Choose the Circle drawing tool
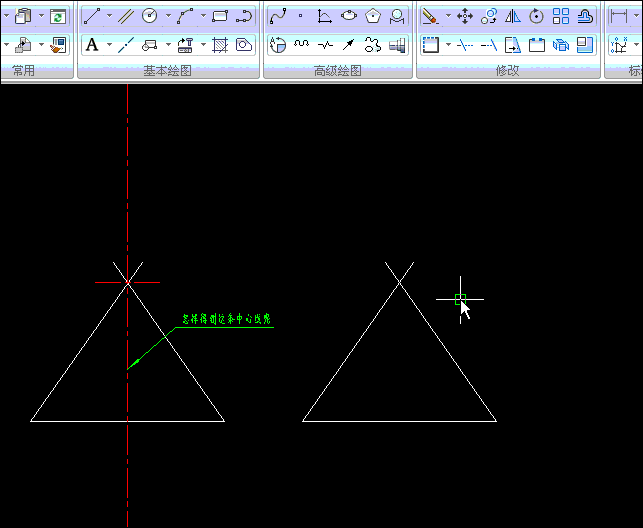Screen dimensions: 643x528 150,16
